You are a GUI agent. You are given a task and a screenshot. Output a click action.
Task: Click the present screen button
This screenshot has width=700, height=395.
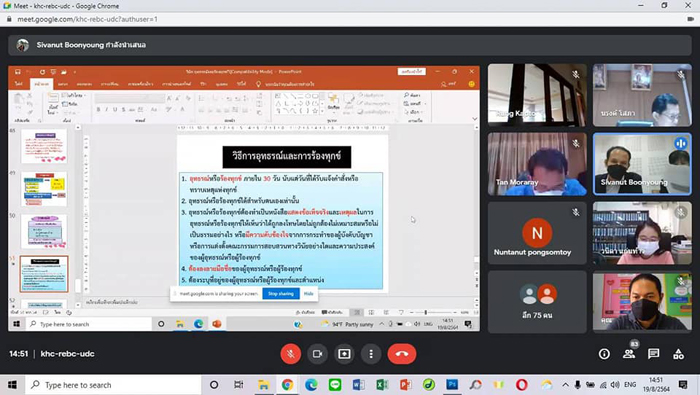[344, 354]
